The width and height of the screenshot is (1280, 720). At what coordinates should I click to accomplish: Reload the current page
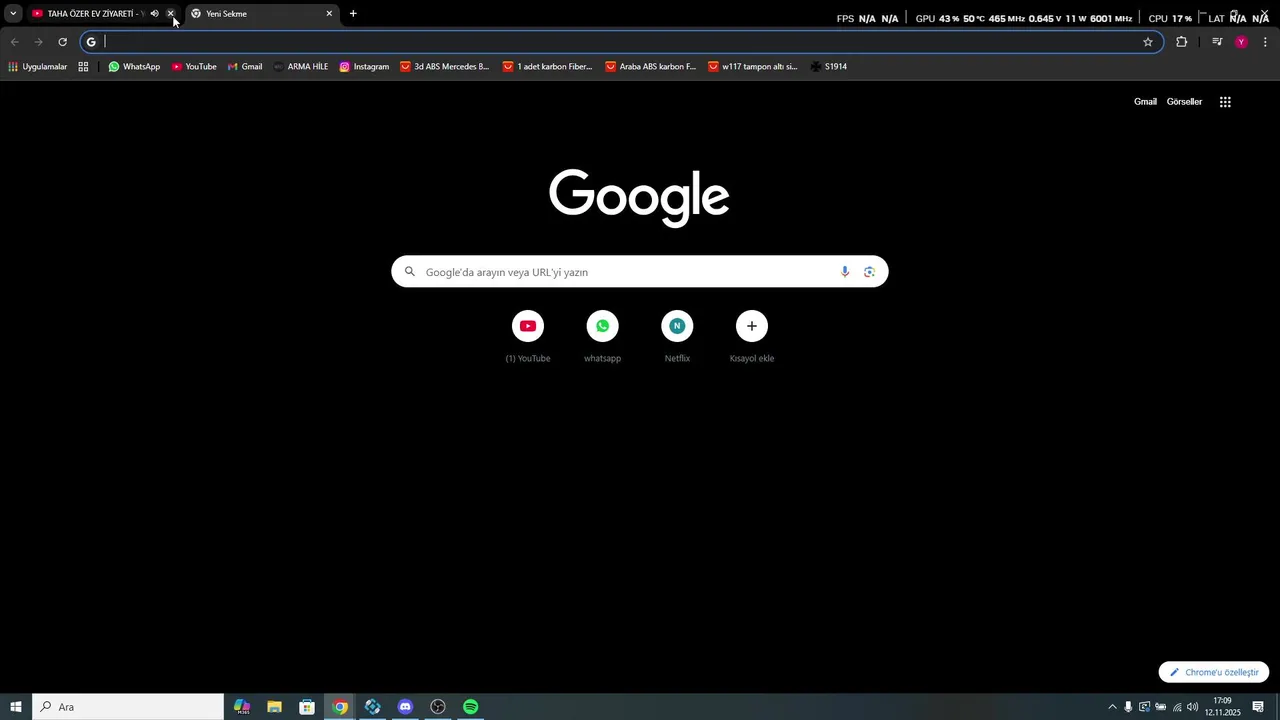click(x=62, y=42)
